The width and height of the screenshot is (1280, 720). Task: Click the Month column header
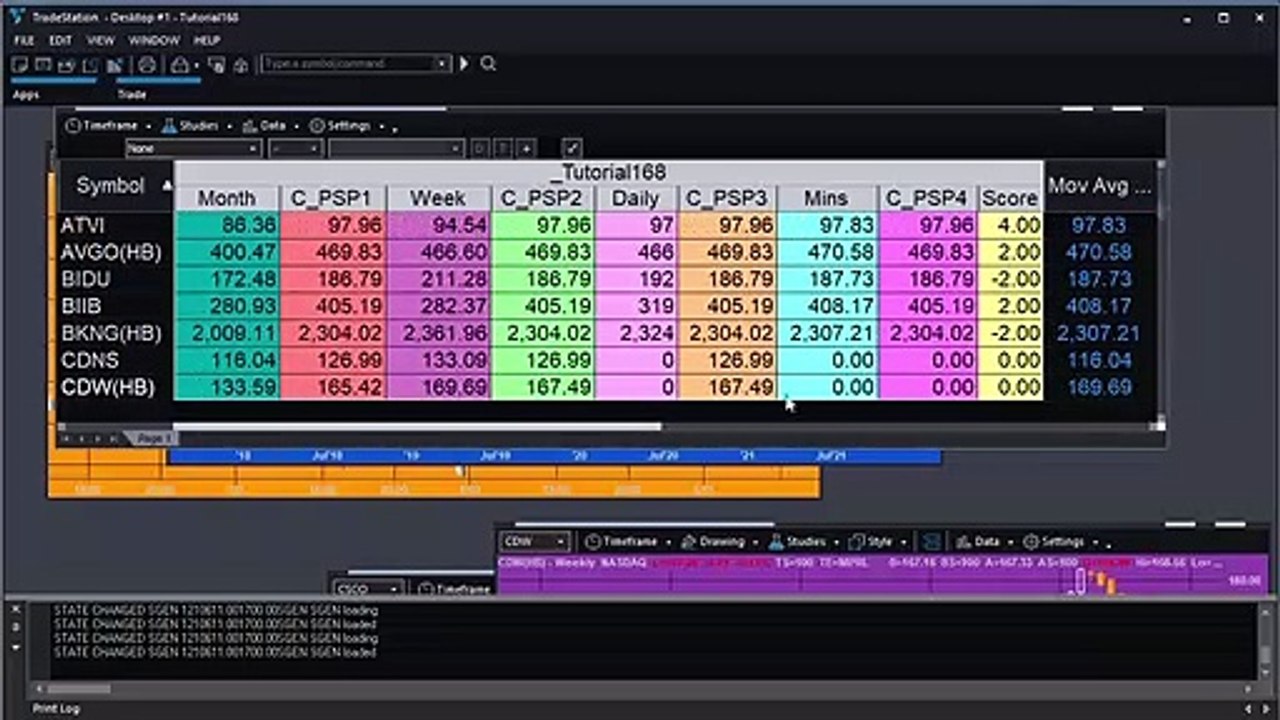pos(226,198)
